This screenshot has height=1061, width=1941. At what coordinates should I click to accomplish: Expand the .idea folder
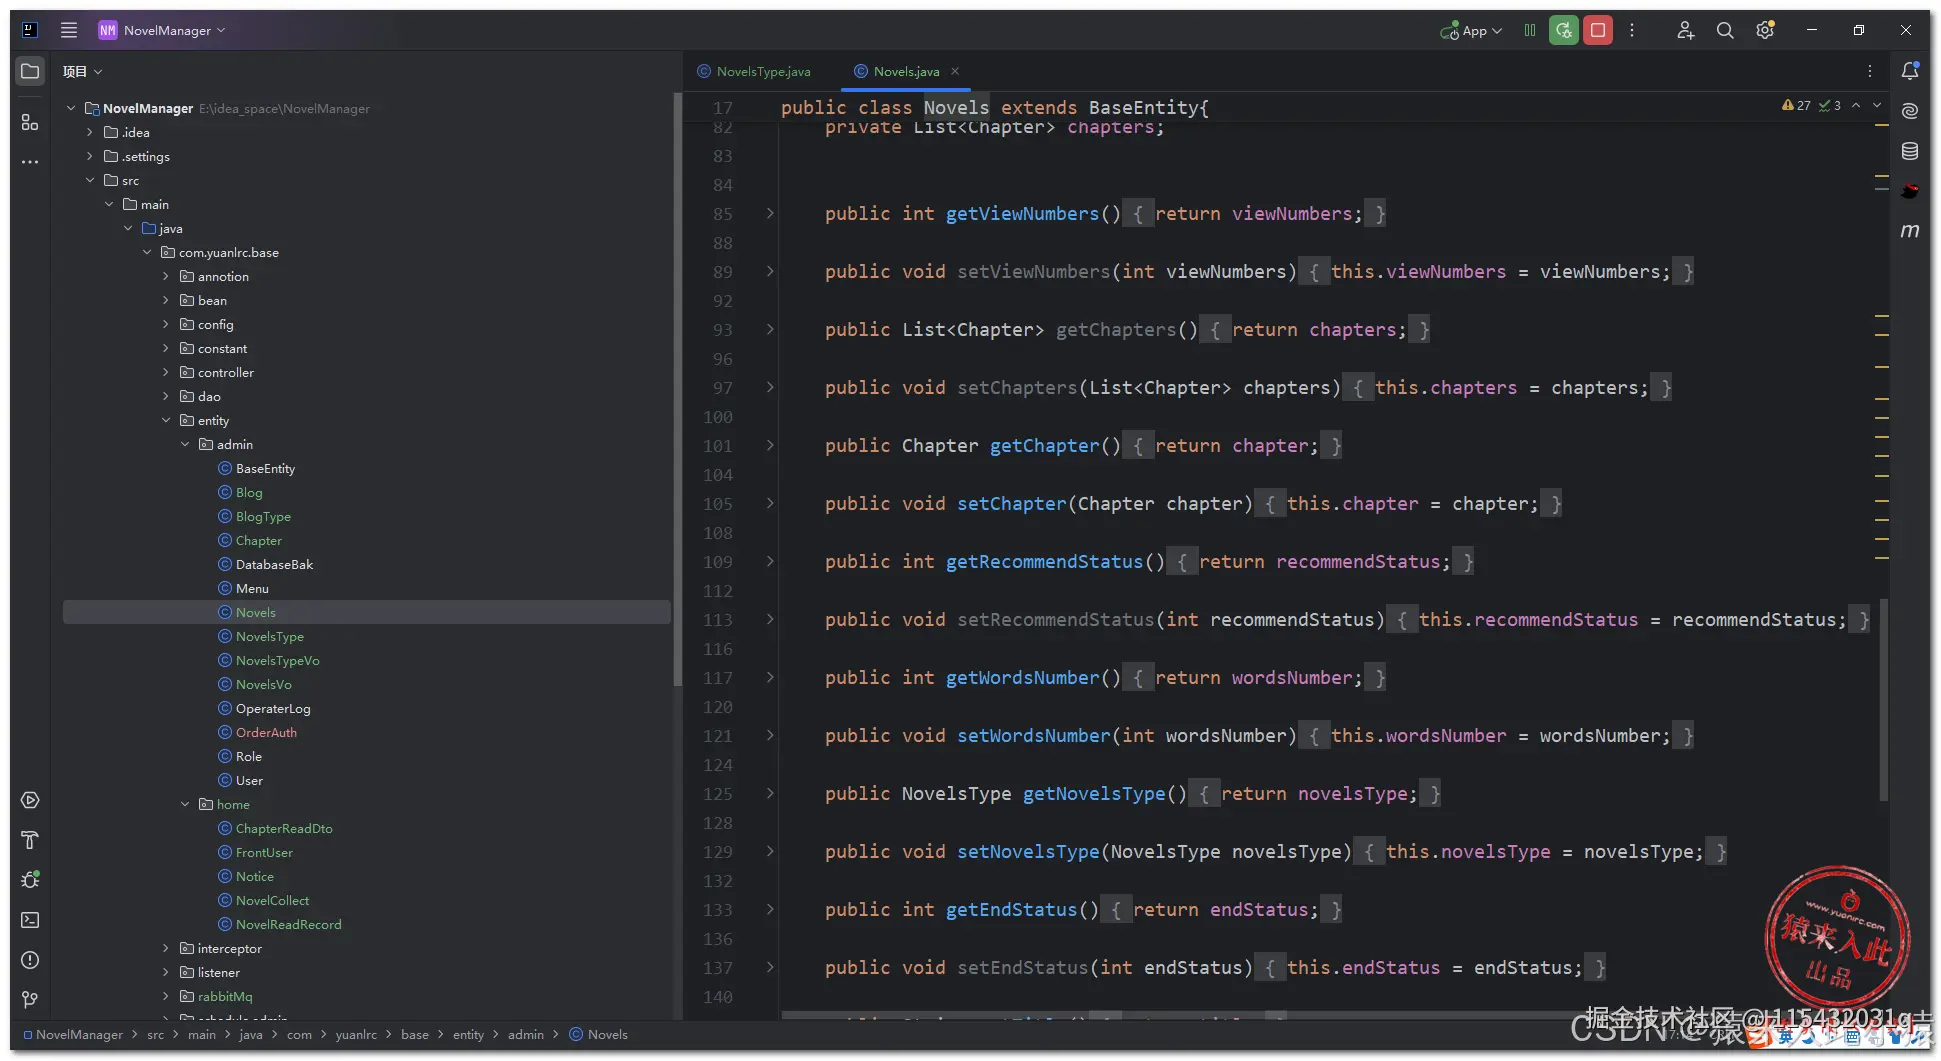point(90,132)
